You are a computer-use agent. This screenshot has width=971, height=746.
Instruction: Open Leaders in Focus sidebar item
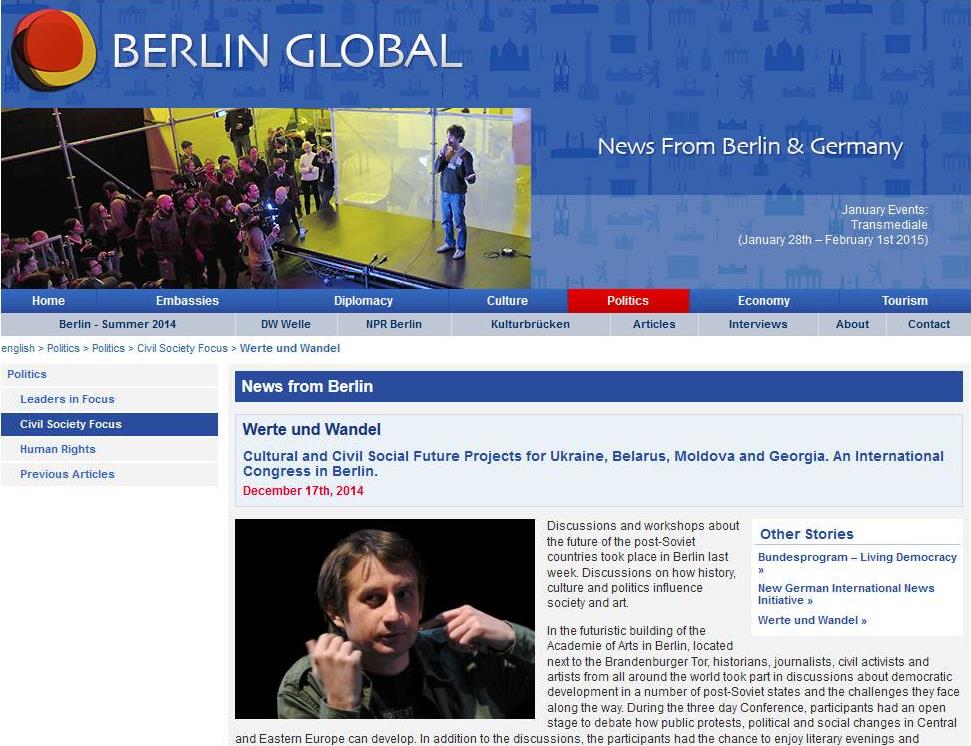(109, 399)
